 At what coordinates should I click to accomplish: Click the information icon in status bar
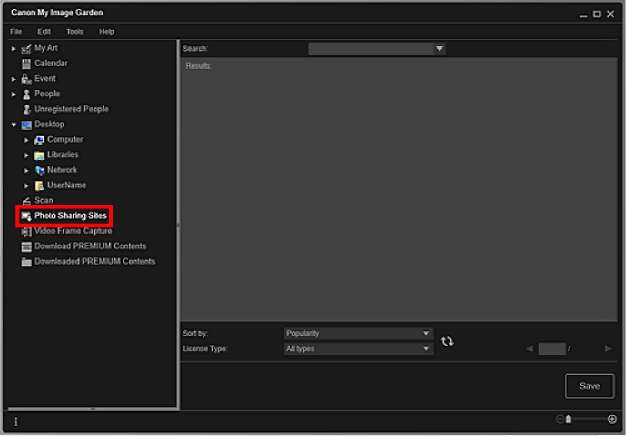(15, 421)
